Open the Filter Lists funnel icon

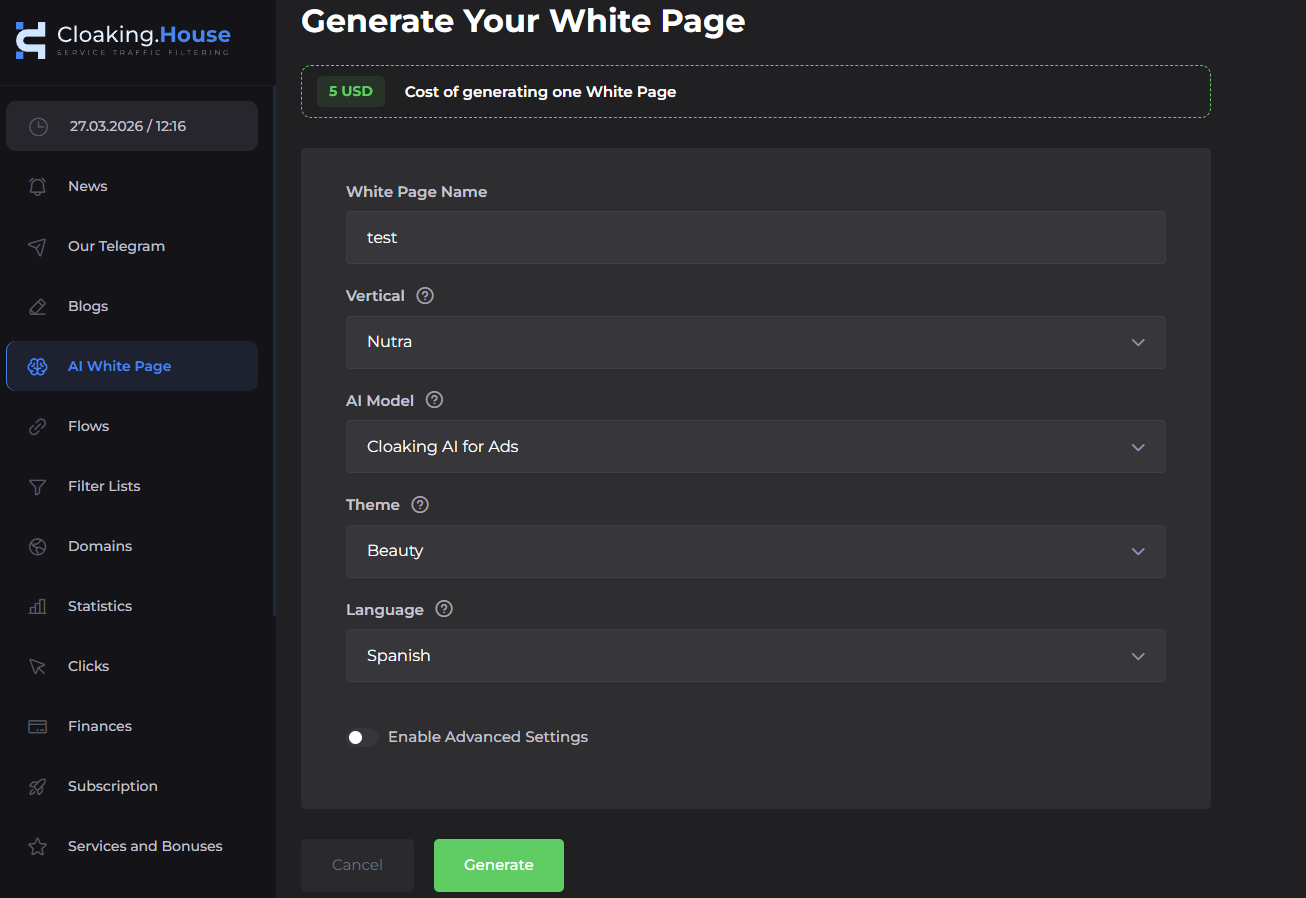point(37,486)
